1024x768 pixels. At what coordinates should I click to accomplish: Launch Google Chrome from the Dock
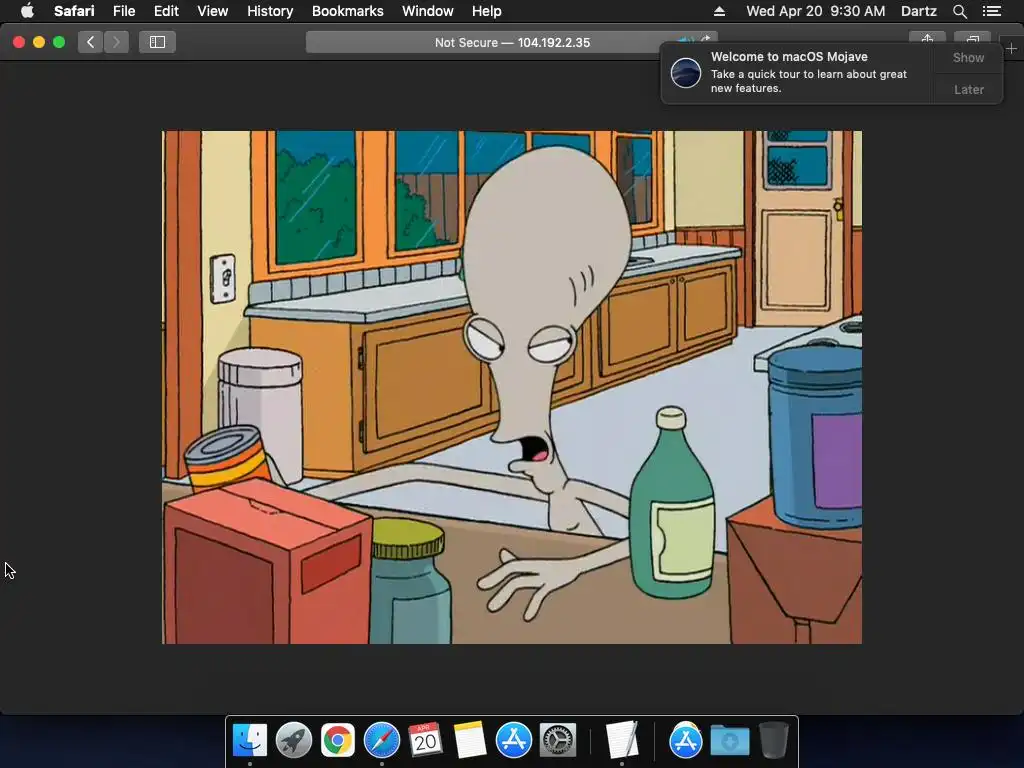point(337,740)
